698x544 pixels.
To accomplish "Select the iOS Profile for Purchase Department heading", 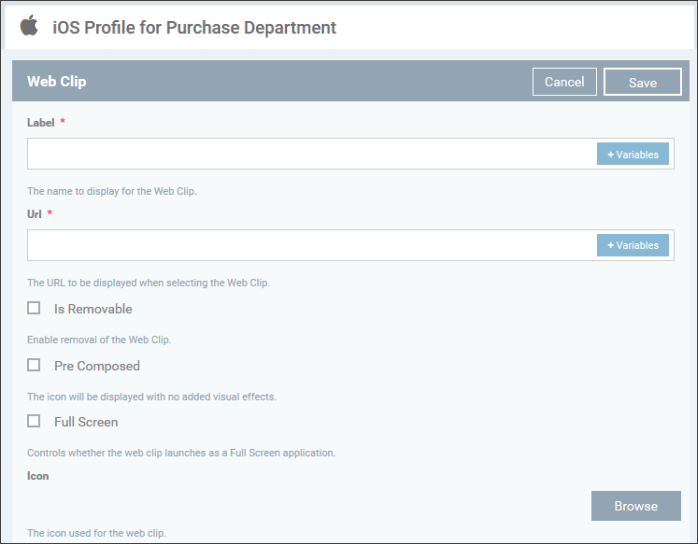I will click(194, 28).
